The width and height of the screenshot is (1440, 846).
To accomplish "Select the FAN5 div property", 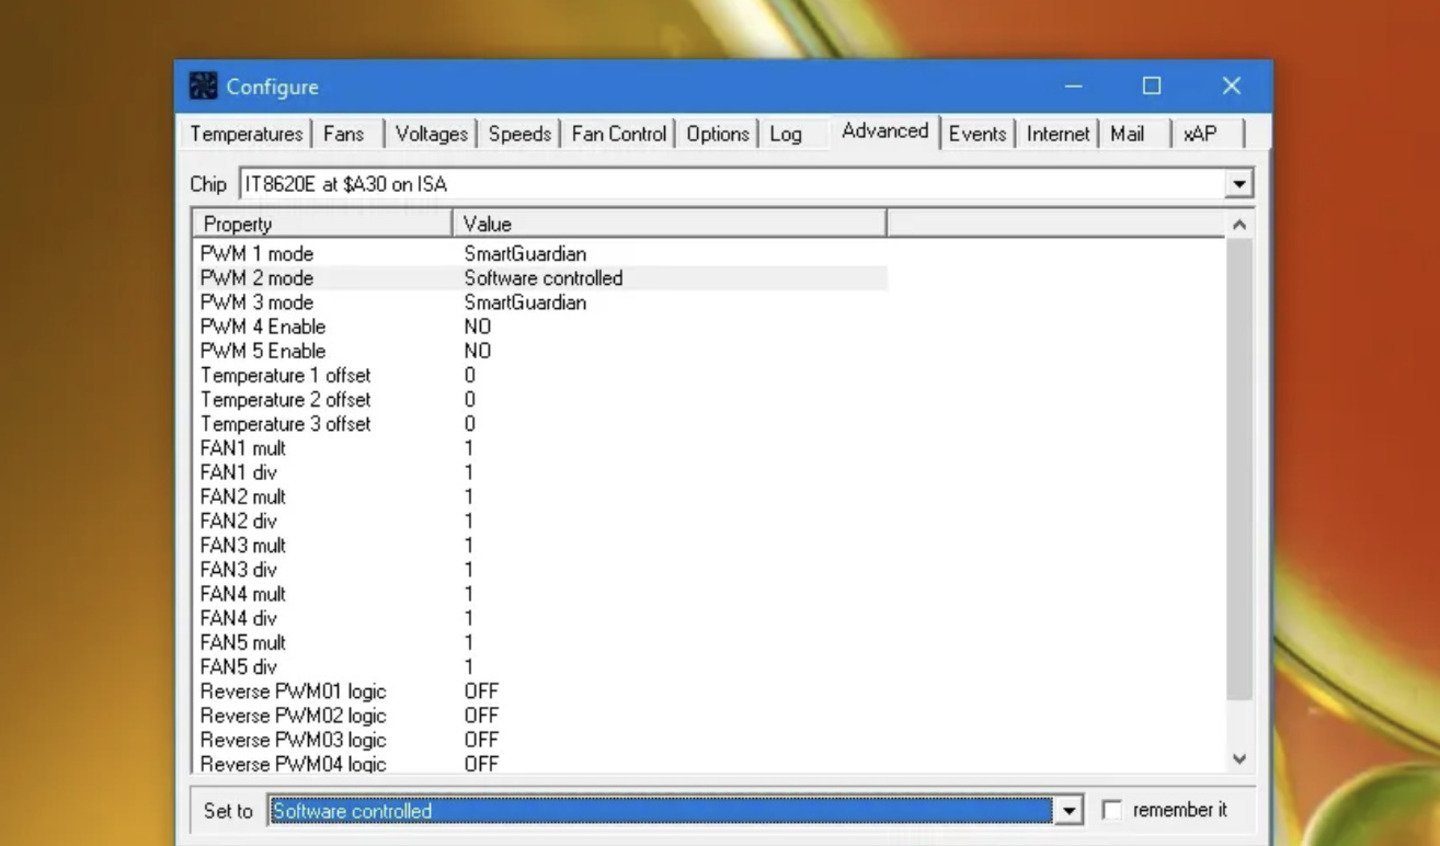I will point(238,667).
